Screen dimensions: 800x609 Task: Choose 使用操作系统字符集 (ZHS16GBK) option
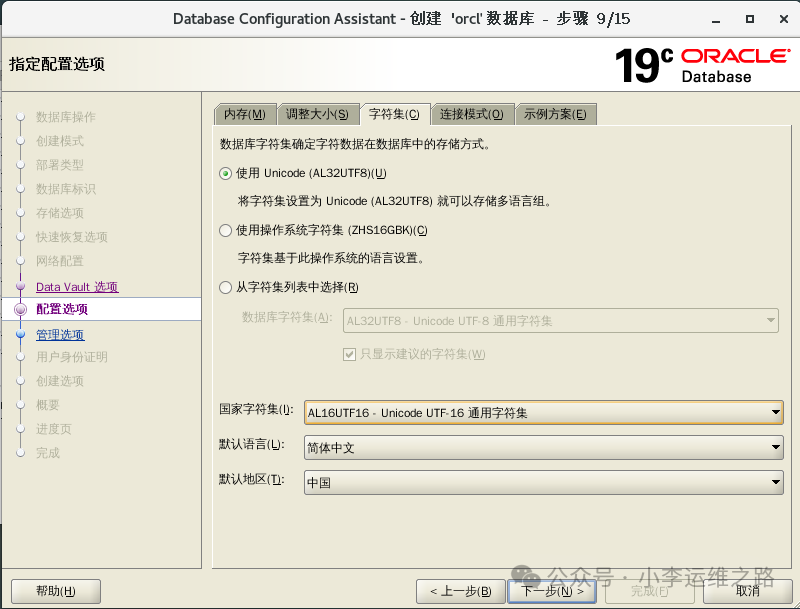pos(226,231)
